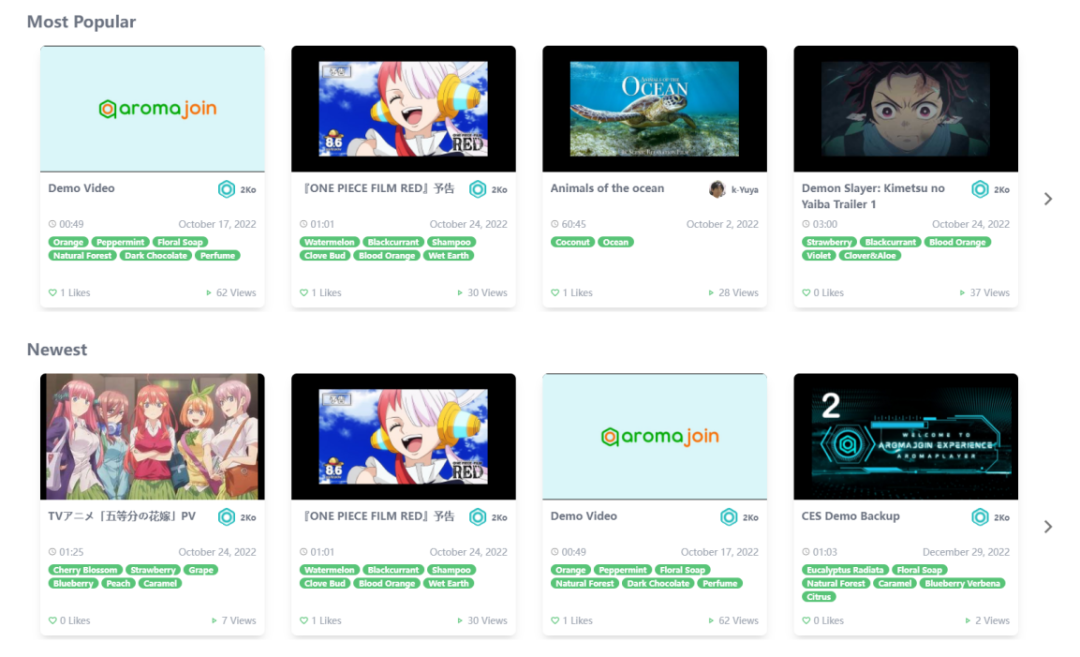This screenshot has width=1080, height=657.
Task: Open aromajoin thumbnail in Most Popular row
Action: coord(152,109)
